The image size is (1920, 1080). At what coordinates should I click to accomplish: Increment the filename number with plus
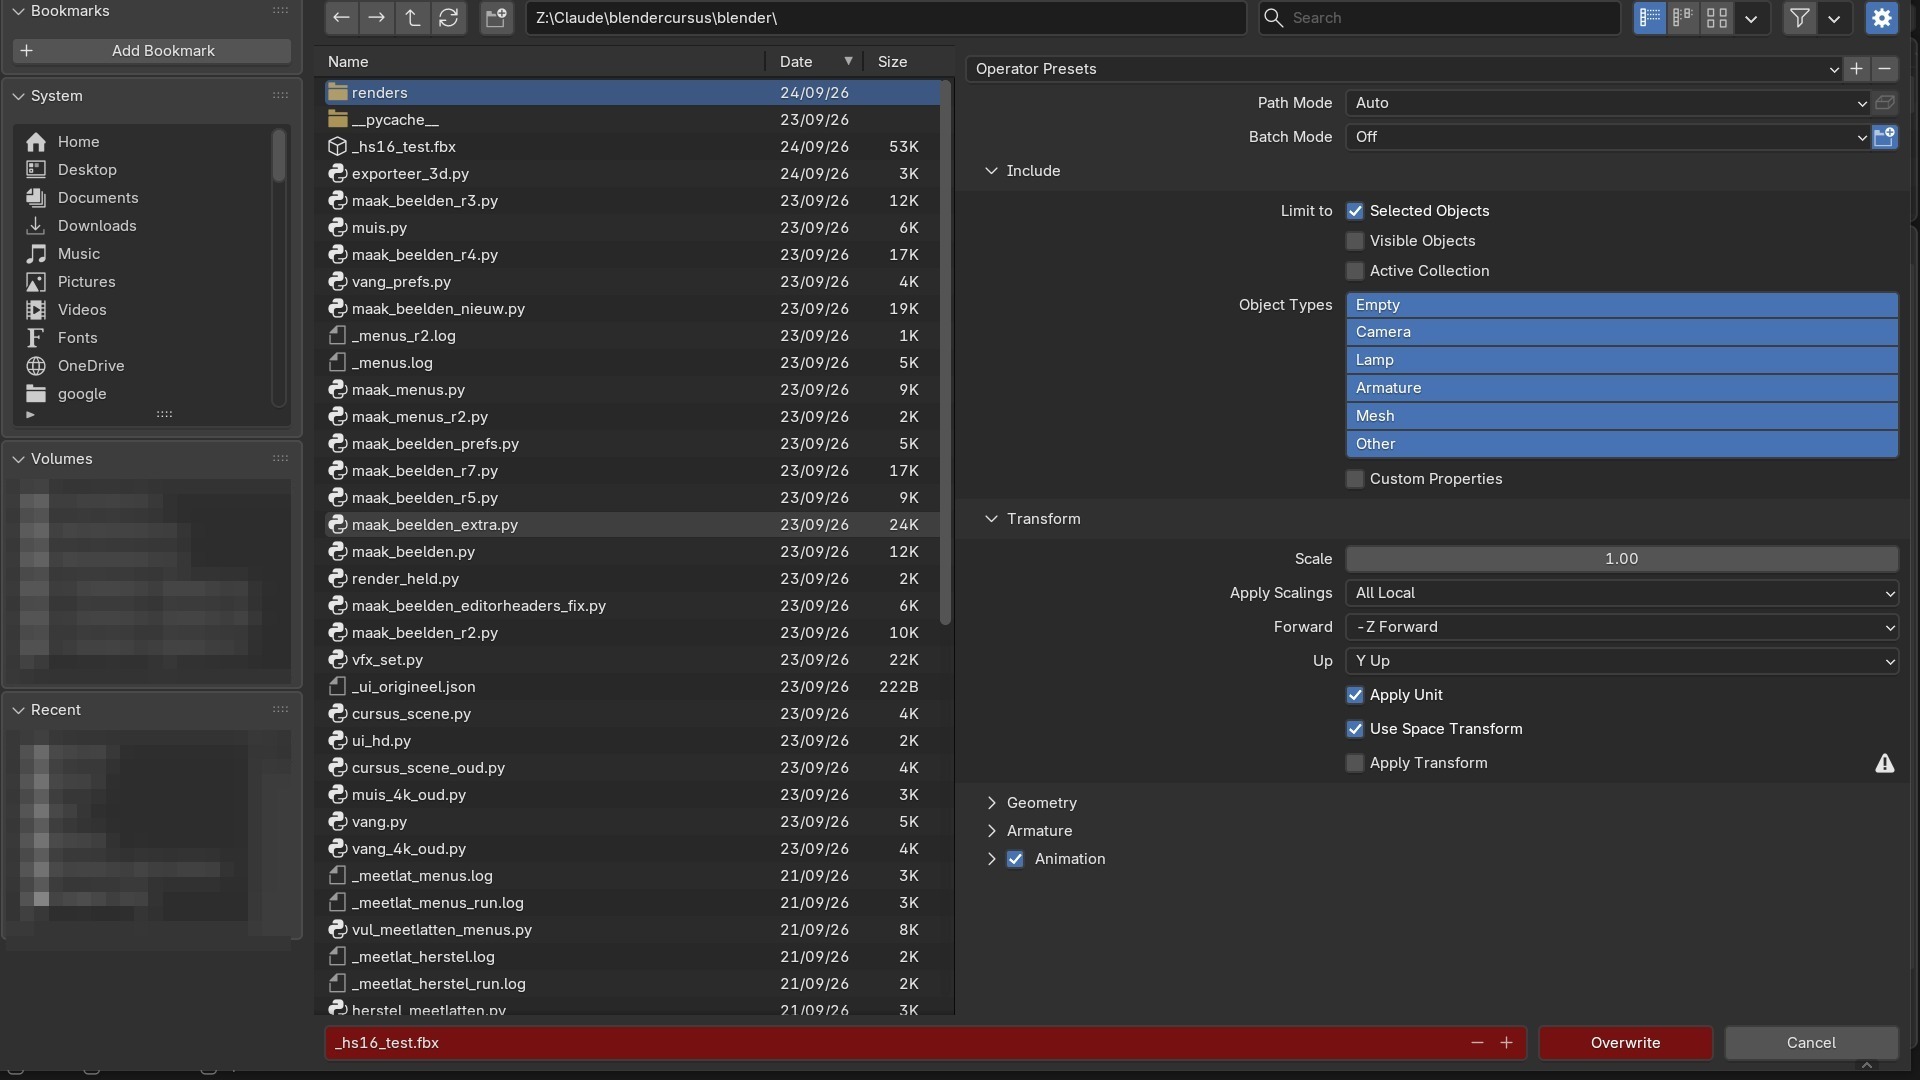(x=1506, y=1042)
